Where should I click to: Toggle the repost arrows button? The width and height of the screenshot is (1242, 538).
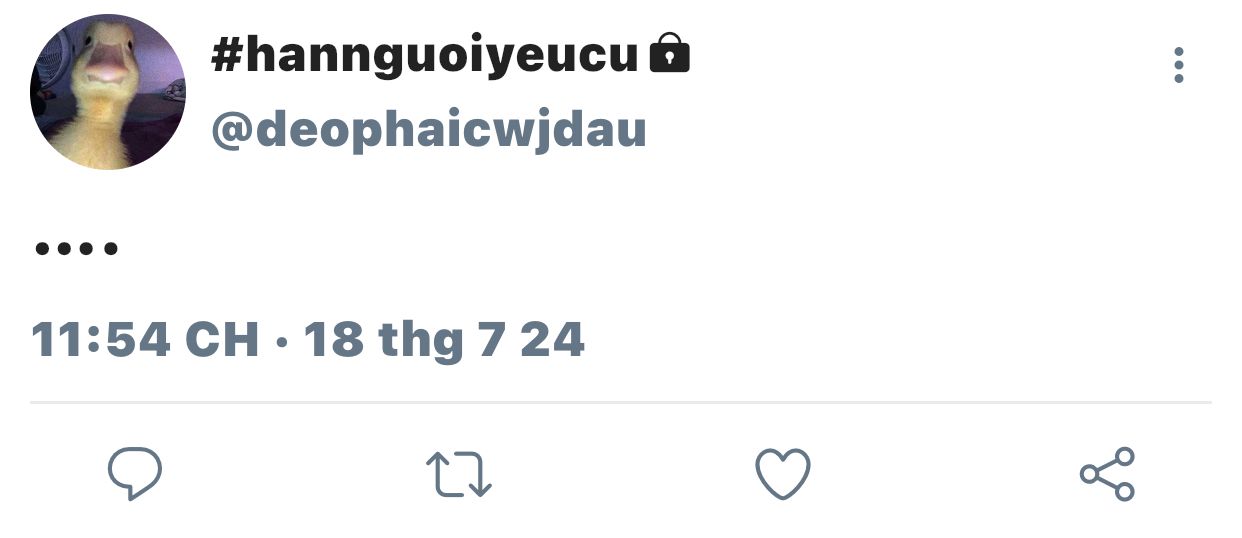click(459, 474)
